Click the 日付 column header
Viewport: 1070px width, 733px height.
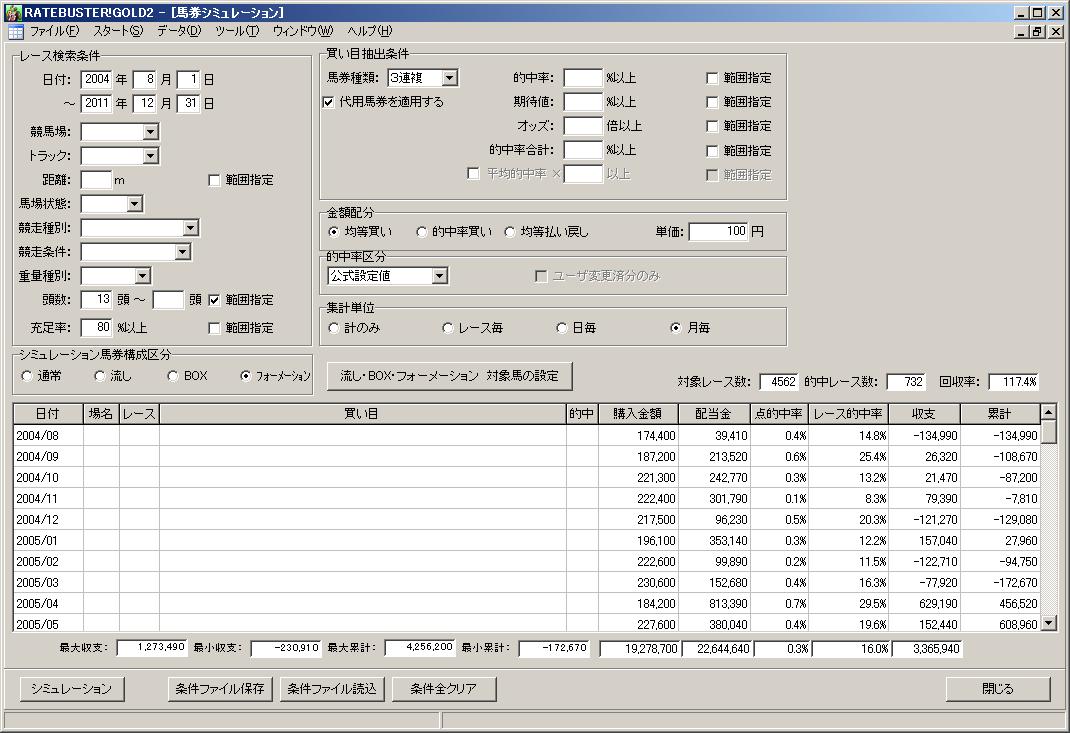[x=48, y=414]
